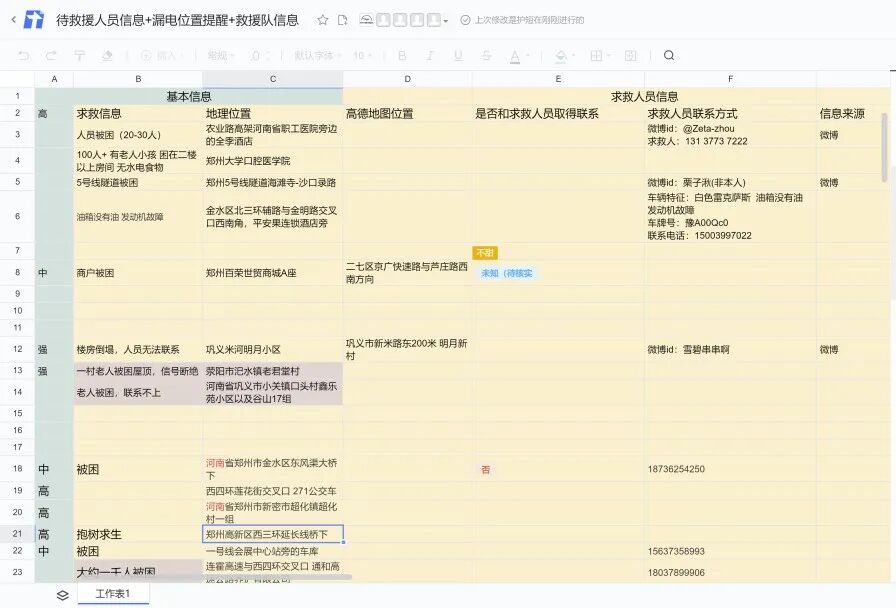The image size is (896, 608).
Task: Apply the font color A swatch
Action: pos(515,56)
